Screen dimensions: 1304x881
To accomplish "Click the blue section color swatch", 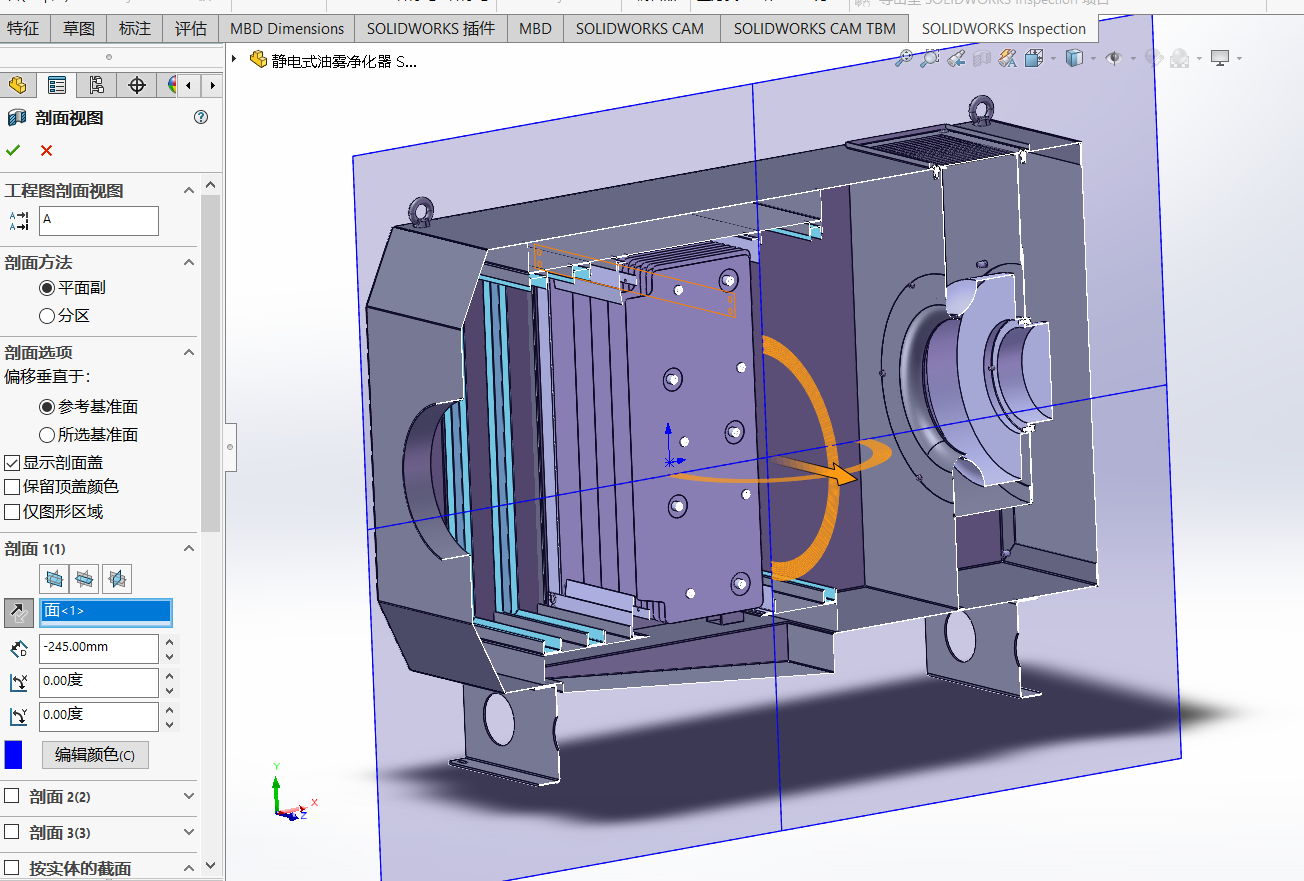I will [x=13, y=754].
